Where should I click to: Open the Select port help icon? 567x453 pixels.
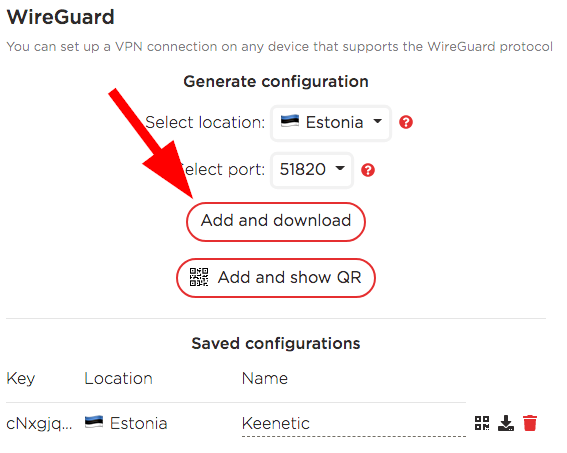(368, 170)
